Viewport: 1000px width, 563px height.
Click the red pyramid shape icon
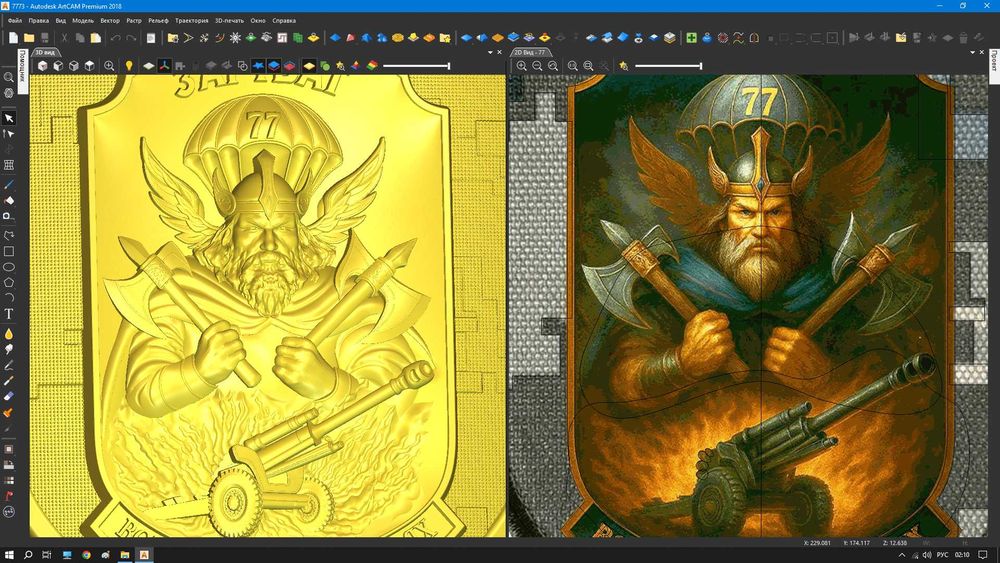click(x=351, y=38)
